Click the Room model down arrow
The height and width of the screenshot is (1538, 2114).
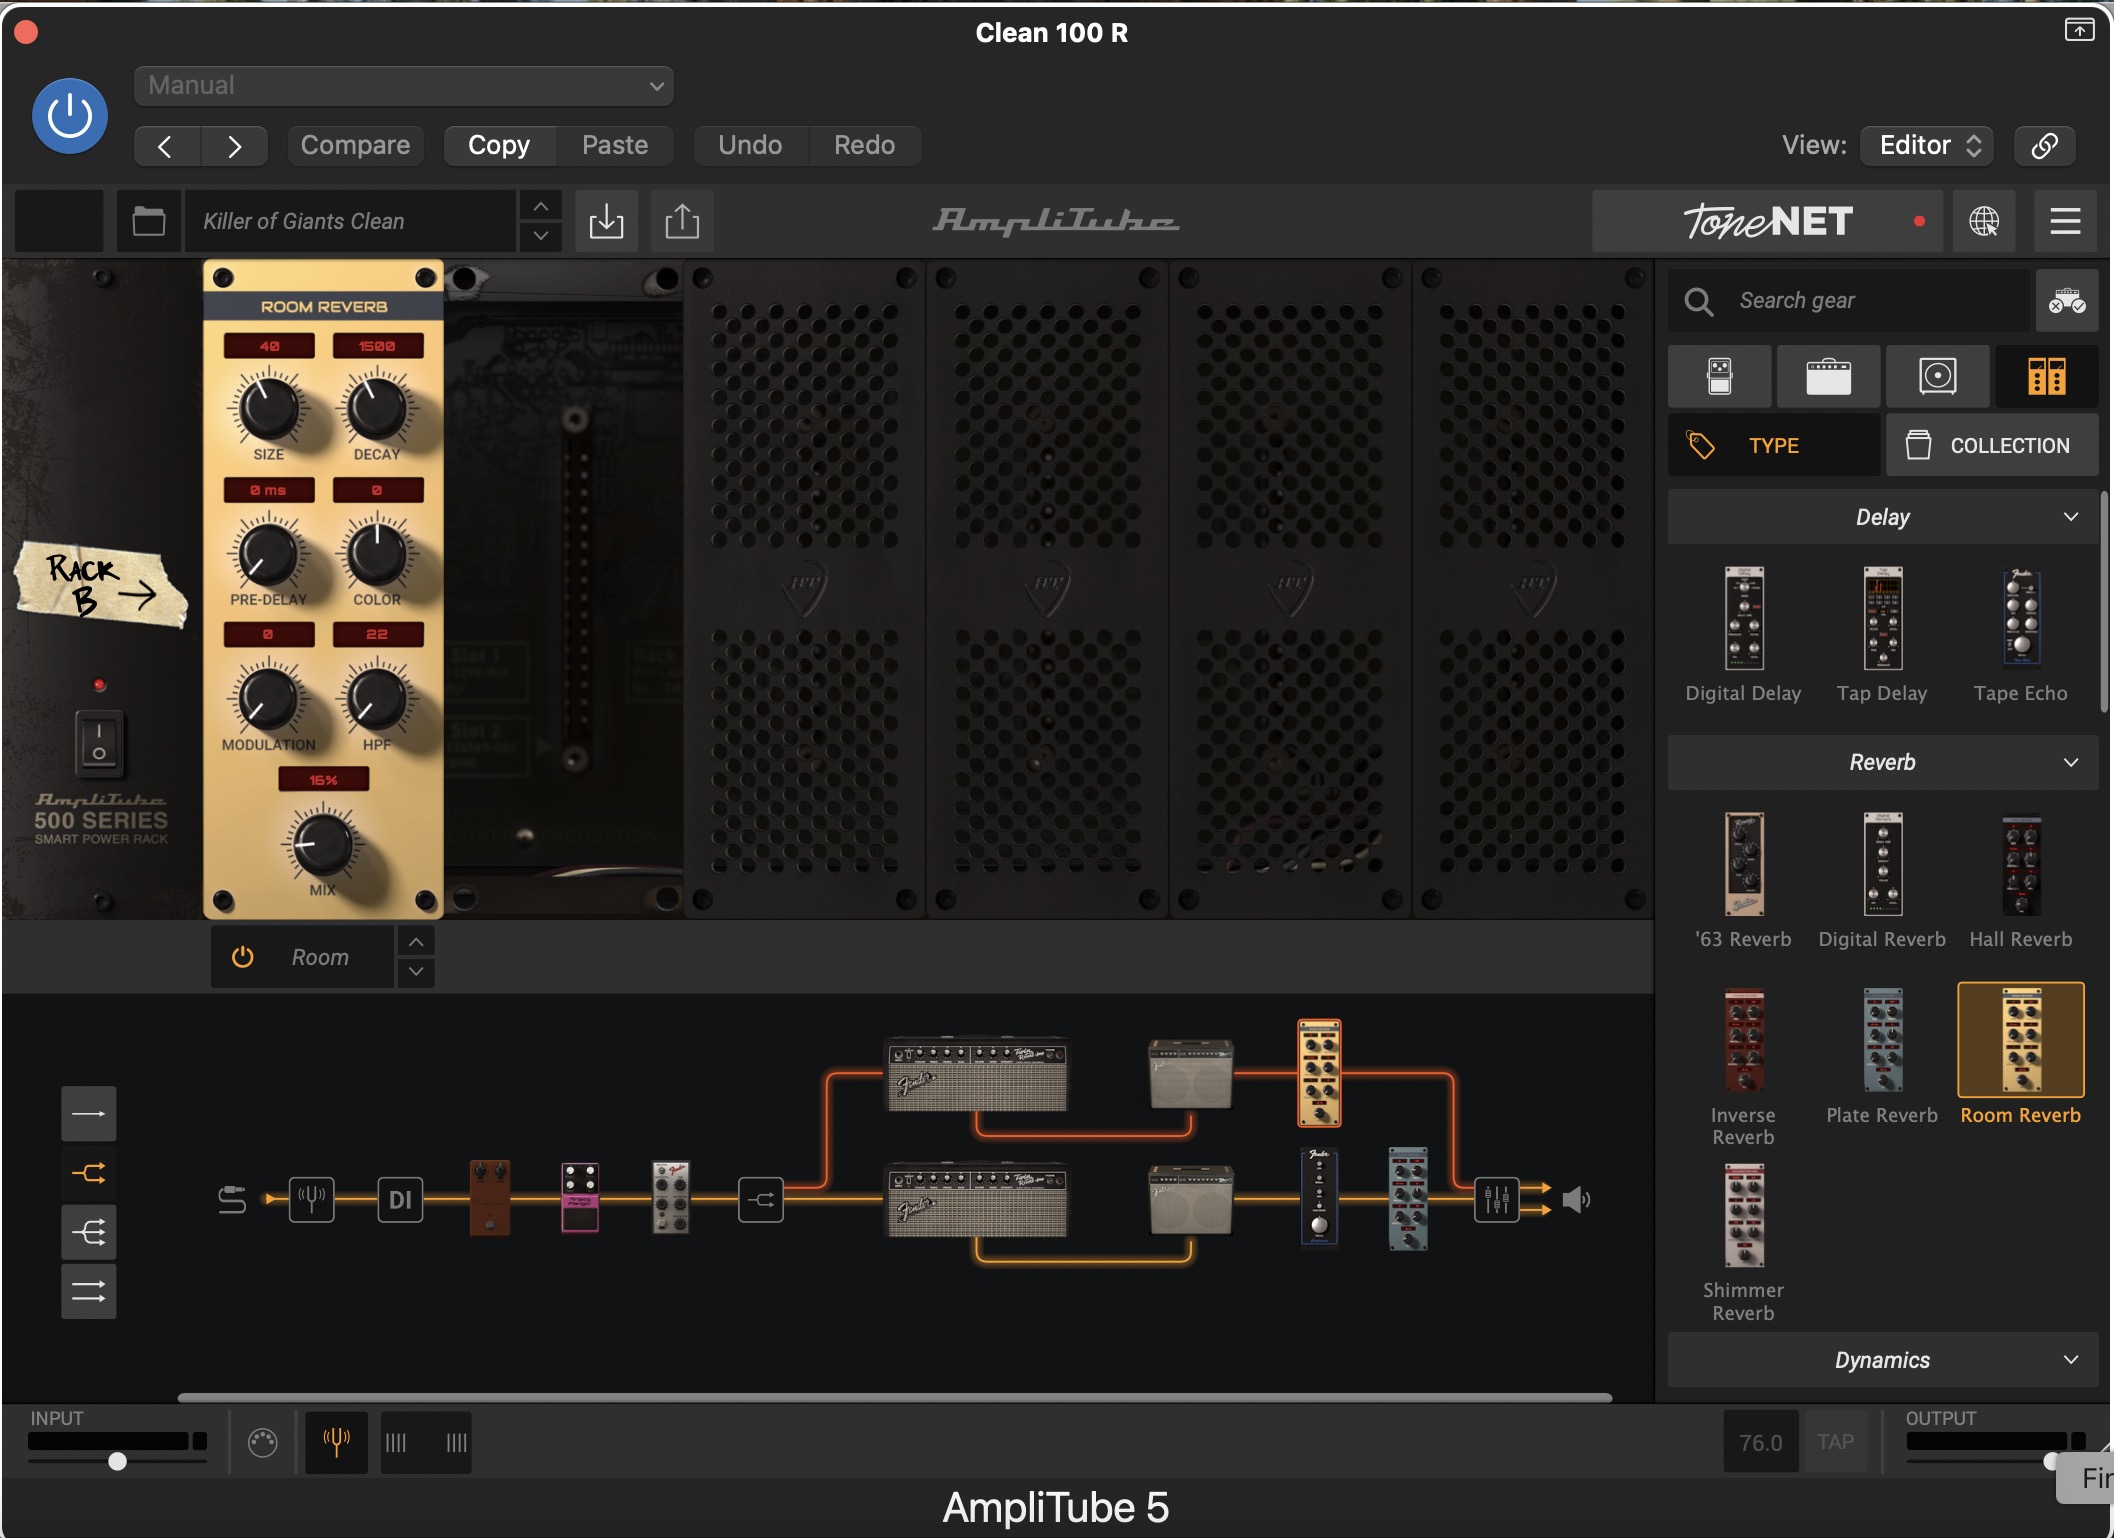point(416,972)
